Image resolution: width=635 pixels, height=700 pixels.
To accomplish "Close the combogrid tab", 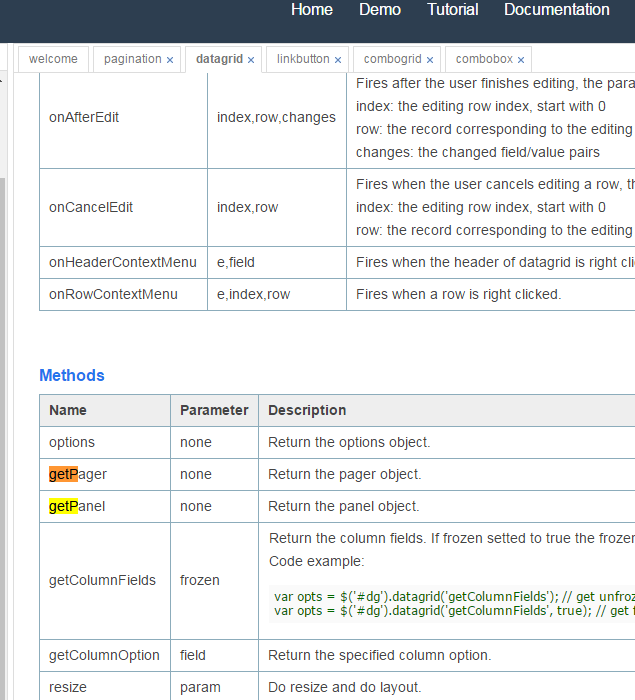I will 430,60.
